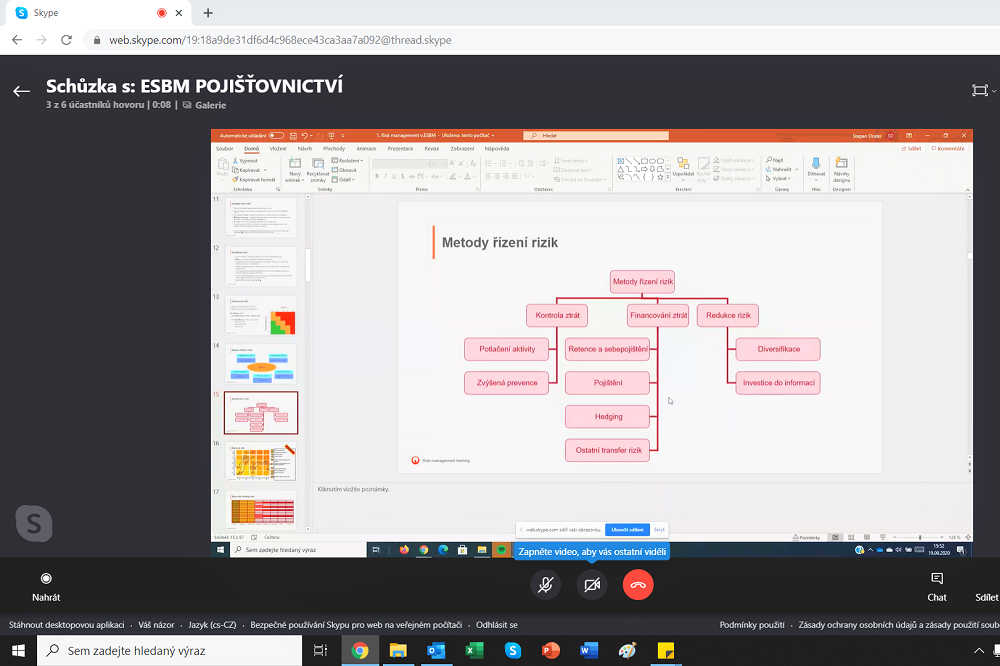Image resolution: width=1000 pixels, height=666 pixels.
Task: Switch to the Zobrazení ribbon tab
Action: (x=462, y=149)
